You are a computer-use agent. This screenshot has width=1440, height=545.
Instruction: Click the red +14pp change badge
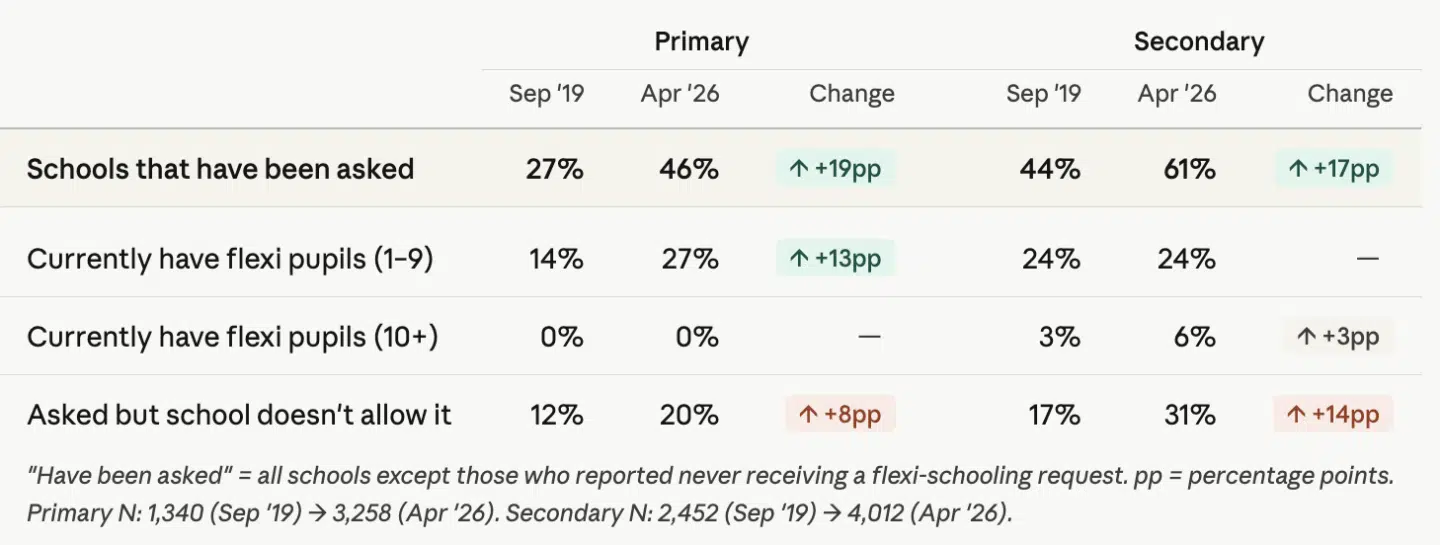(1333, 415)
